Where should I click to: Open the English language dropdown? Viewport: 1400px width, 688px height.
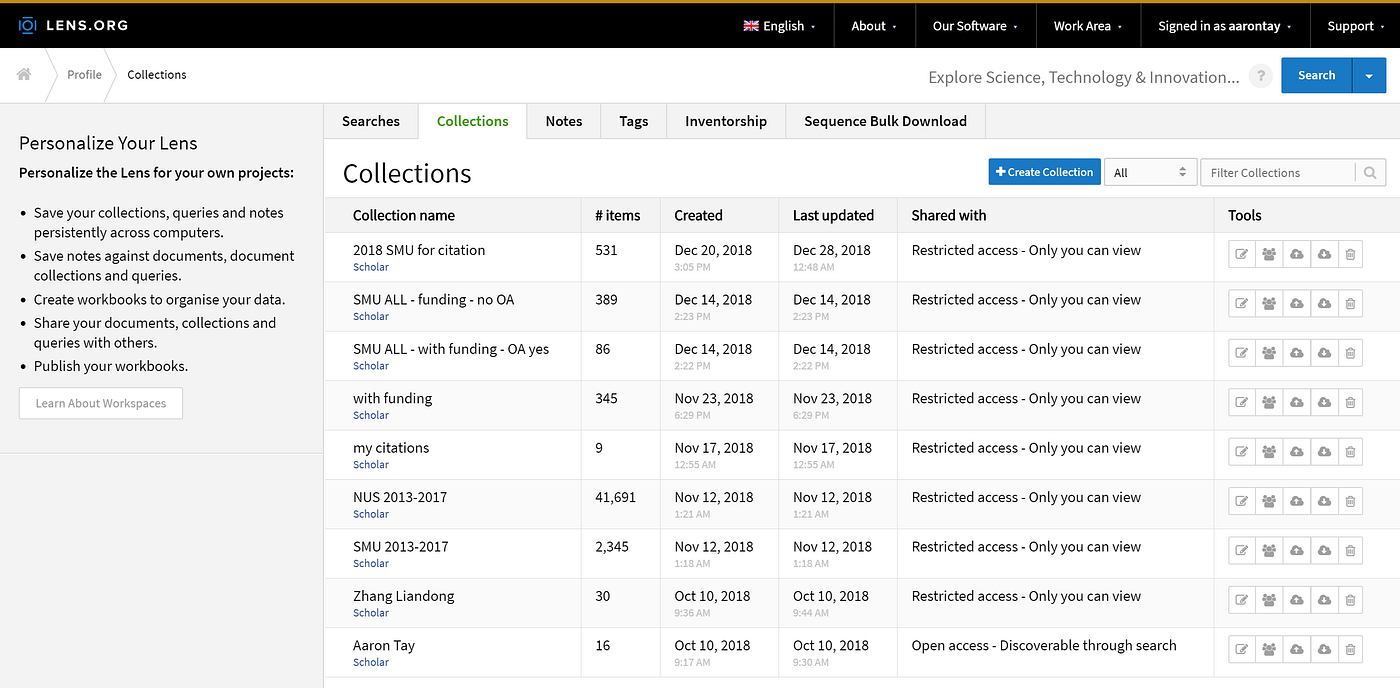click(780, 26)
